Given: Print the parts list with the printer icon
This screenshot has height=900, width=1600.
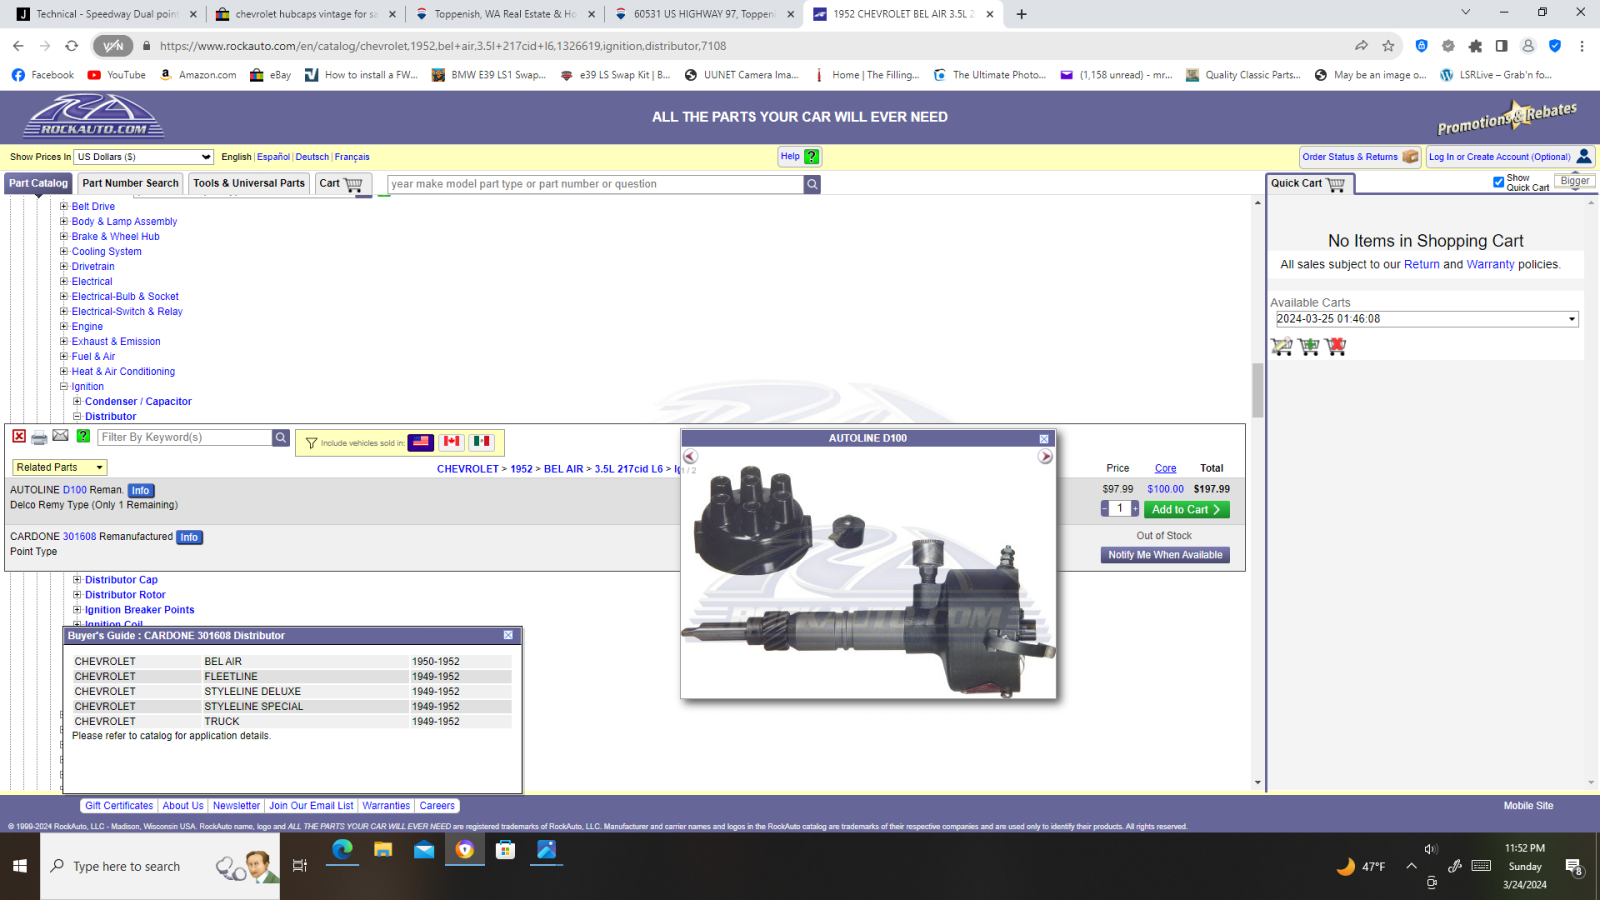Looking at the screenshot, I should [39, 437].
